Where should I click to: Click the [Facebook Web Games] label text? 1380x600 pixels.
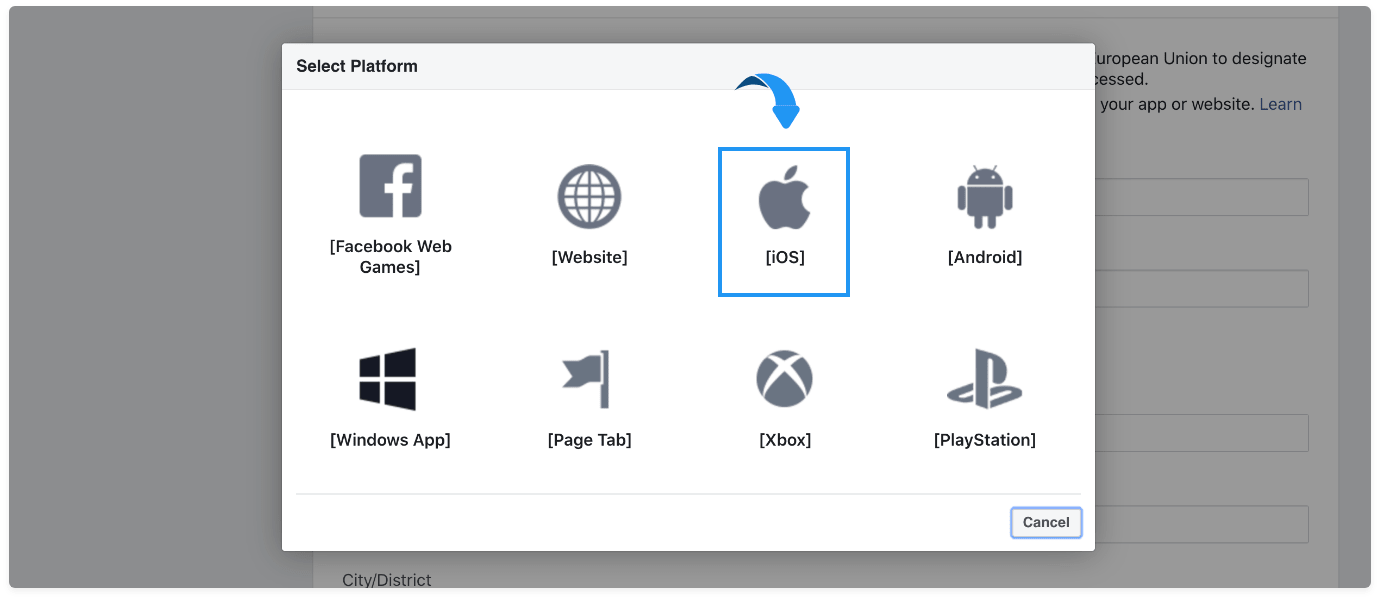point(390,257)
